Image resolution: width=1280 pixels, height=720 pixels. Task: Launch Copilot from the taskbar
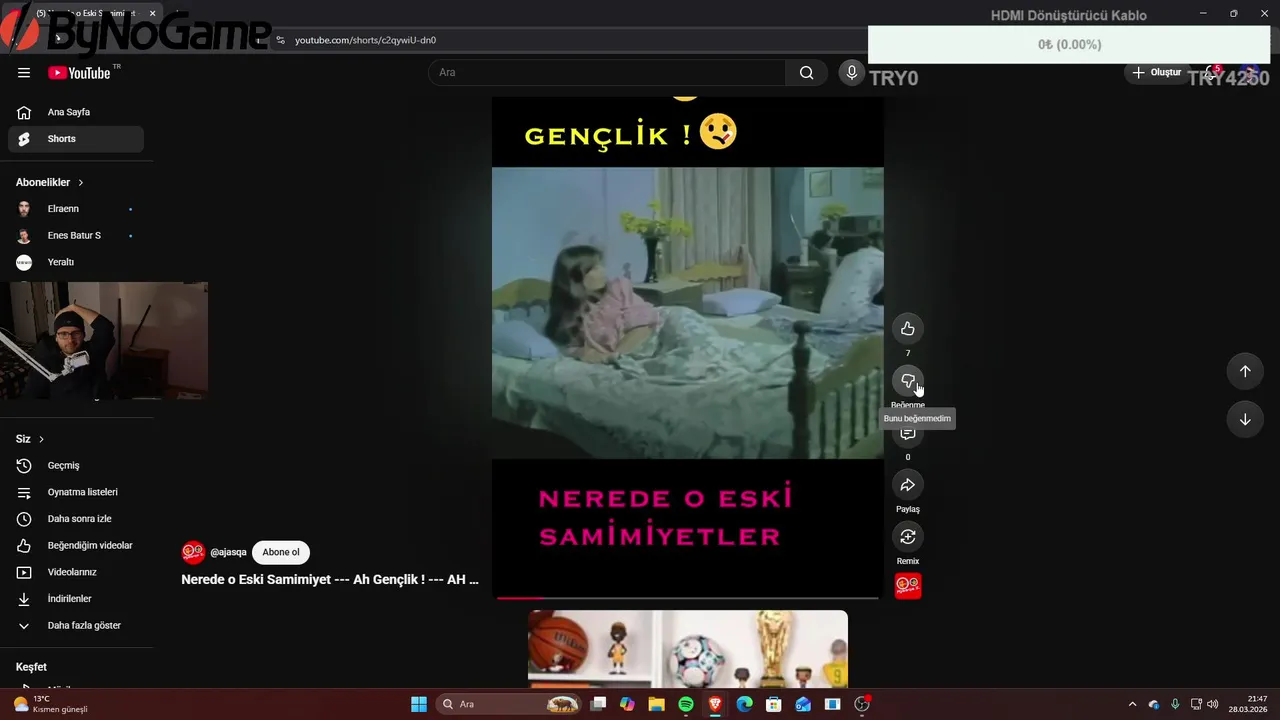click(x=627, y=704)
